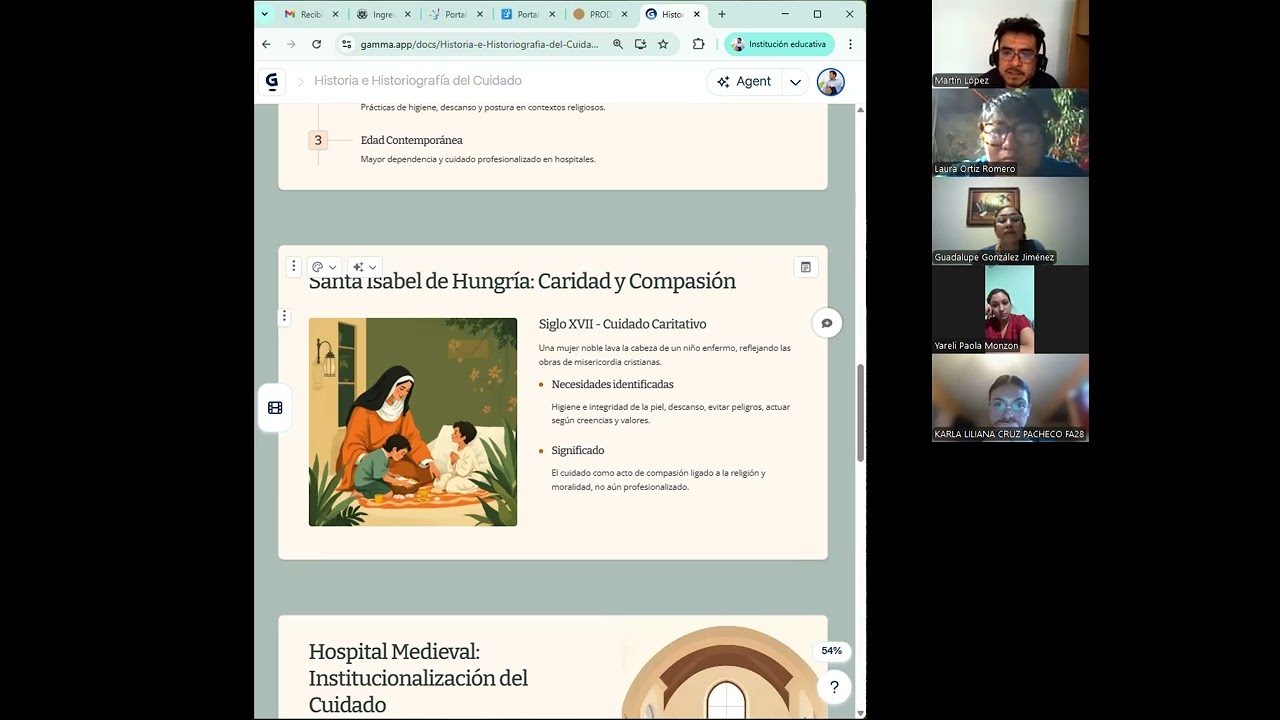
Task: Click the page vertical scrollbar thumb
Action: pos(860,413)
